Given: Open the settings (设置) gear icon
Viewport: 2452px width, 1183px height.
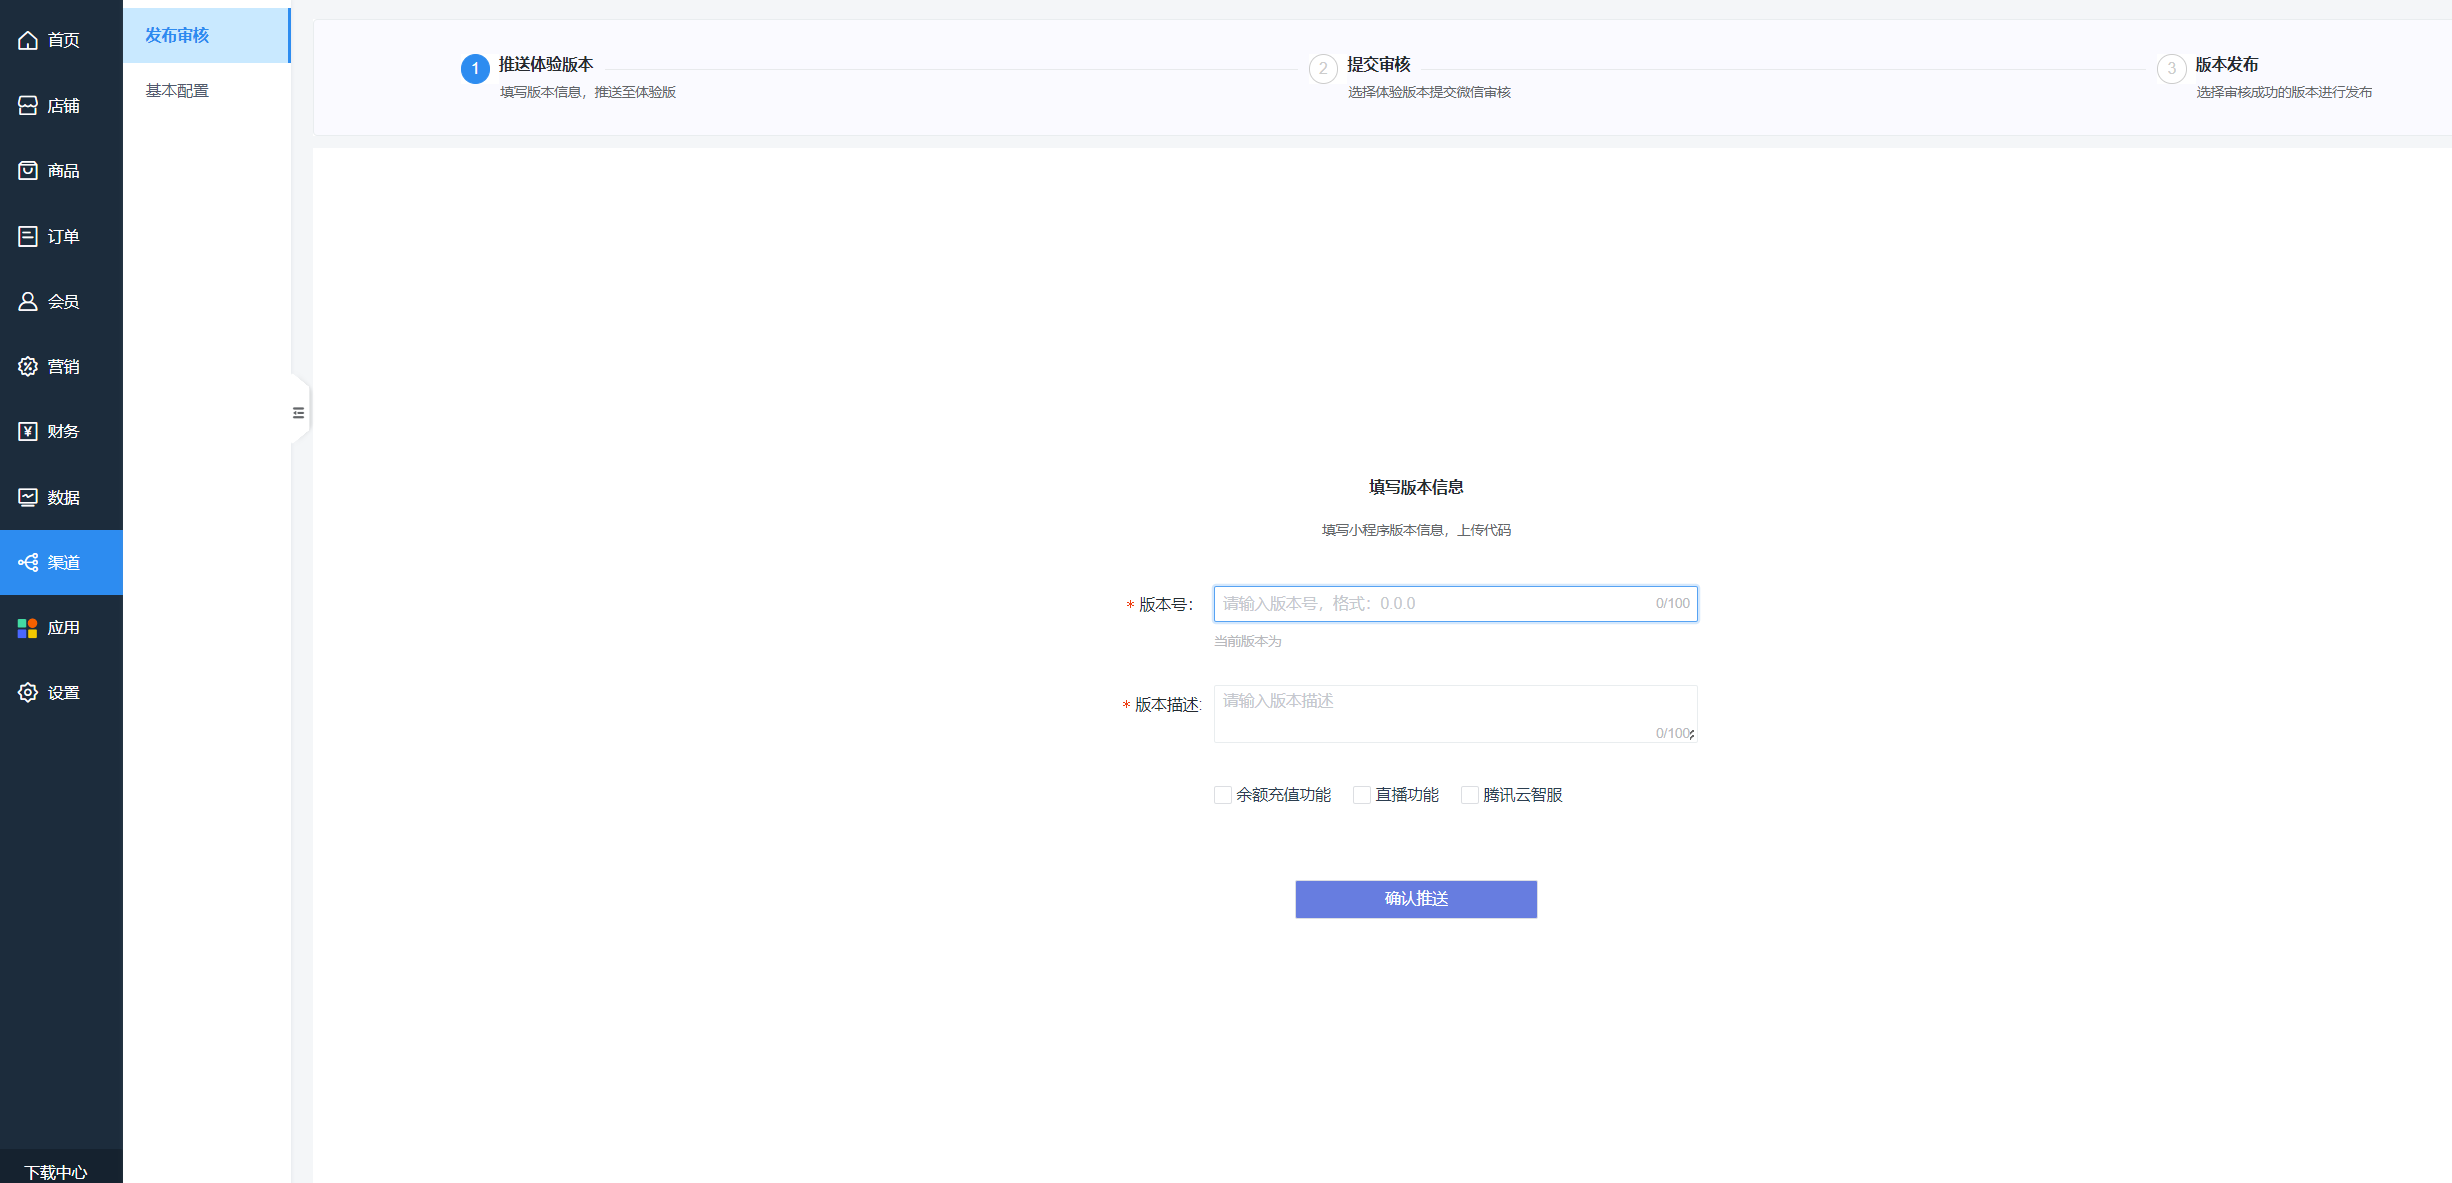Looking at the screenshot, I should (28, 693).
